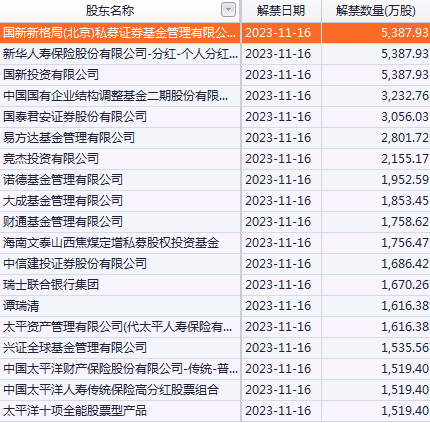The width and height of the screenshot is (430, 423).
Task: Open the 股东名称 column filter dropdown
Action: click(228, 10)
